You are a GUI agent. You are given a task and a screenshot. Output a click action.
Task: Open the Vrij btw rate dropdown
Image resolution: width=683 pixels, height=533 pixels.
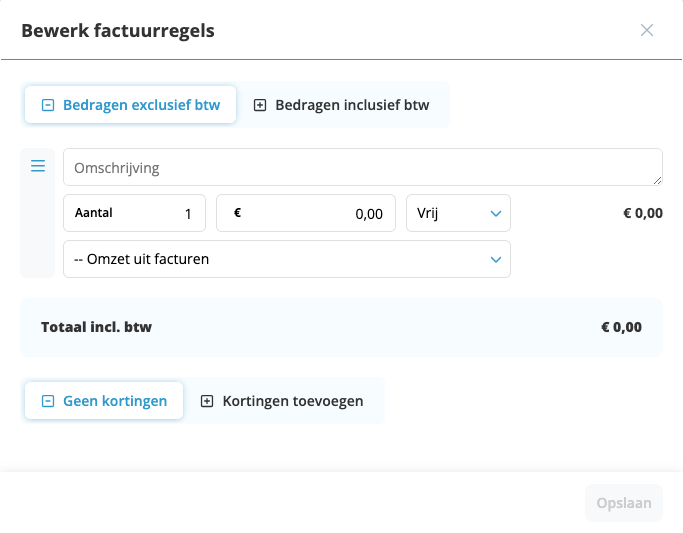(458, 213)
